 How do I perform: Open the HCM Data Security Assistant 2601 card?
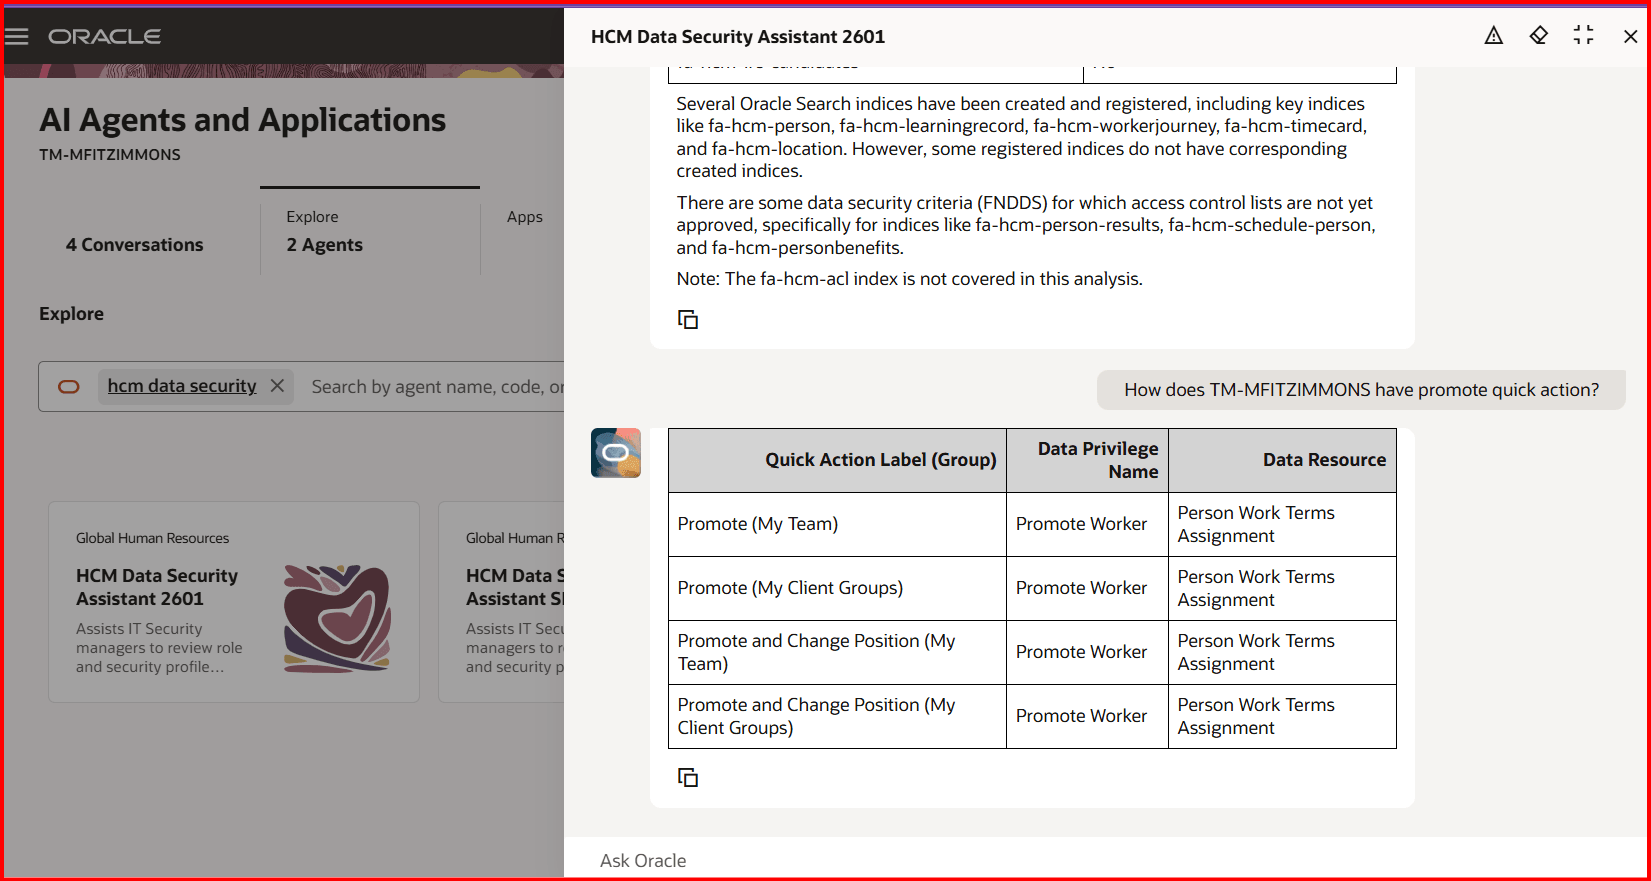click(234, 602)
